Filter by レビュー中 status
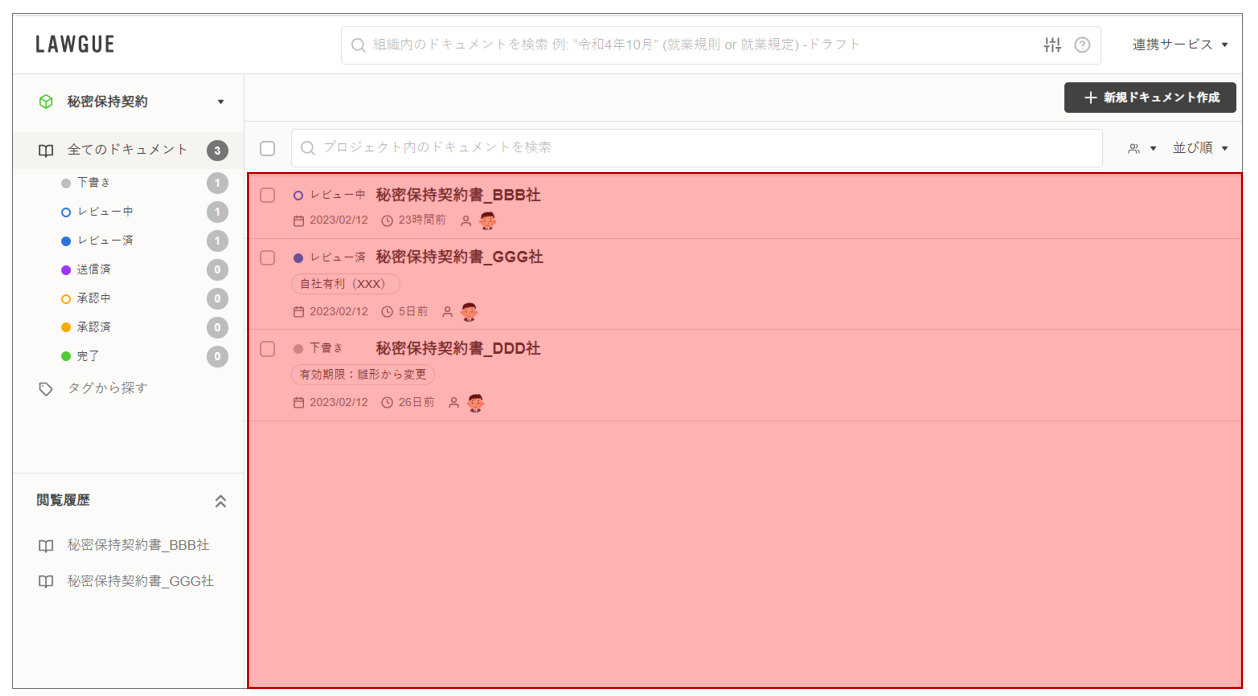The height and width of the screenshot is (696, 1258). pyautogui.click(x=105, y=212)
